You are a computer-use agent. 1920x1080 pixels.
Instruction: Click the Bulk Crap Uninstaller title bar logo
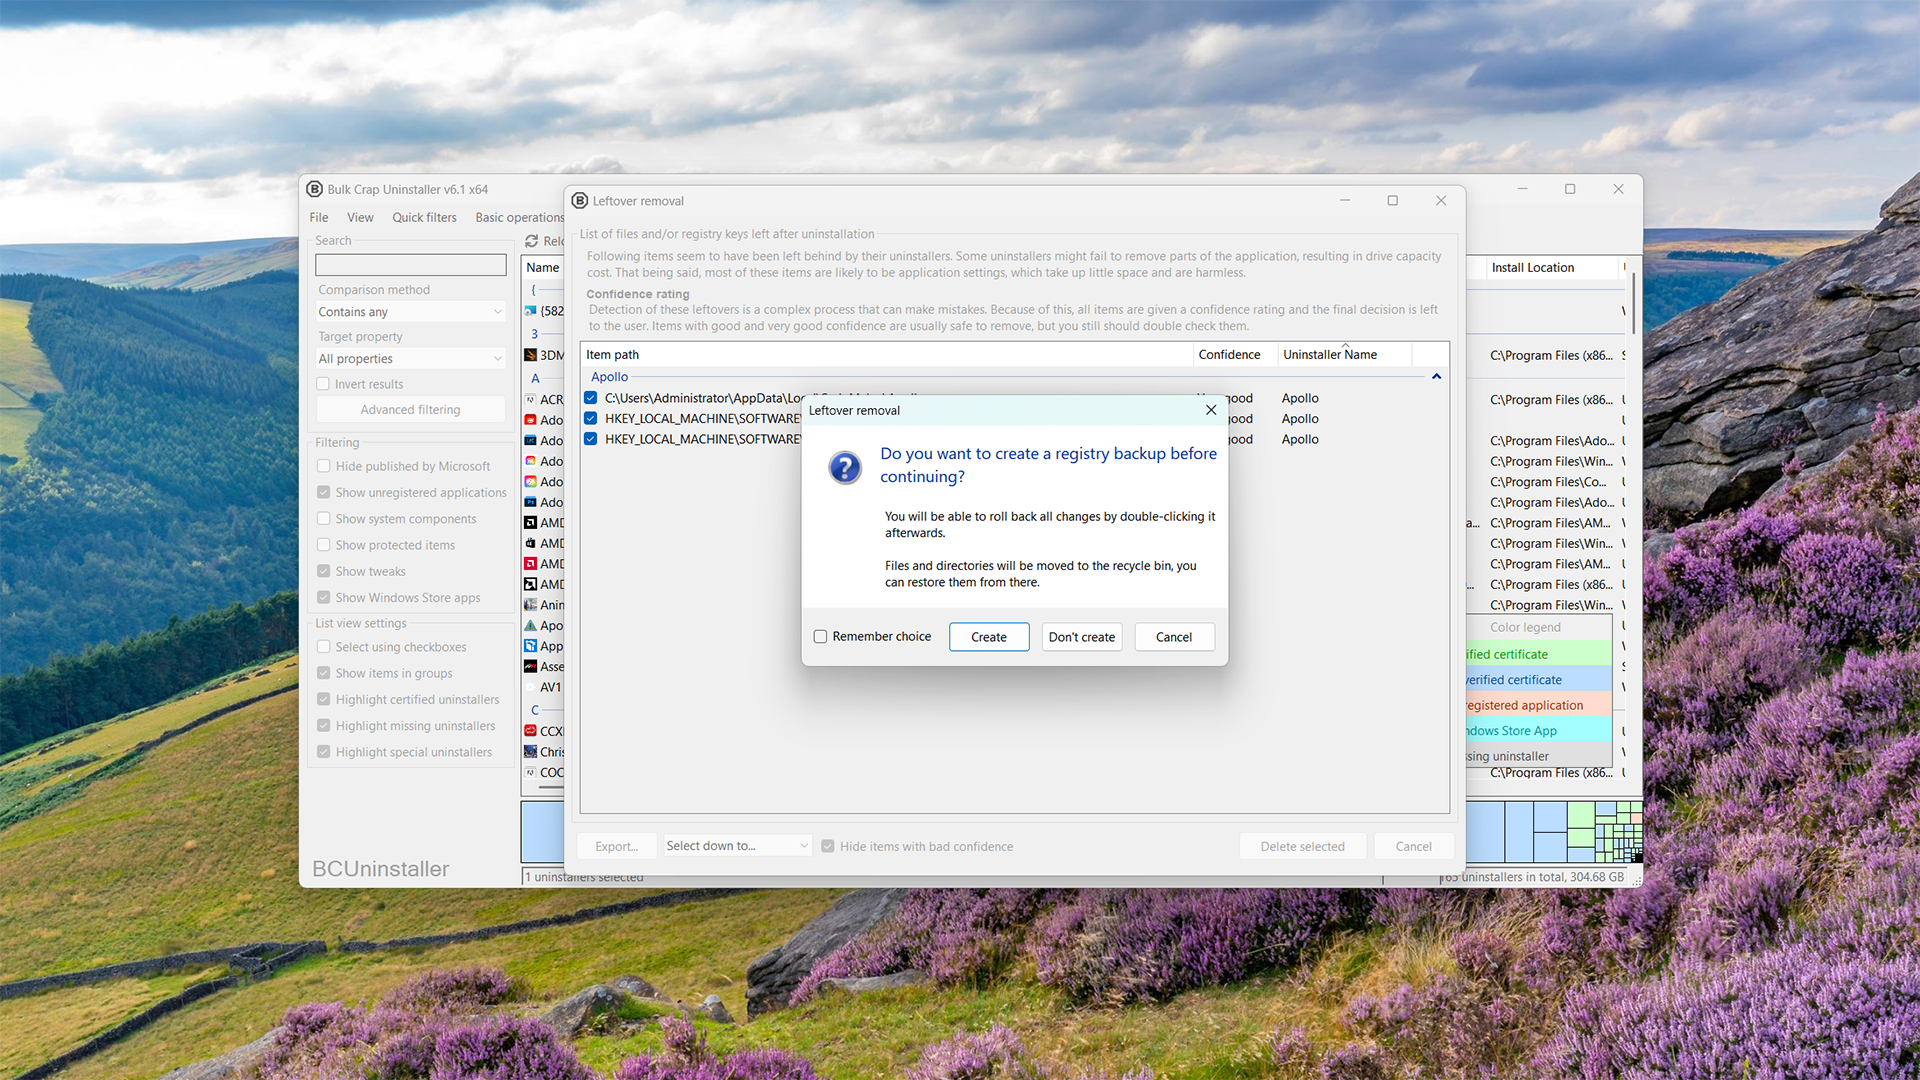point(315,189)
